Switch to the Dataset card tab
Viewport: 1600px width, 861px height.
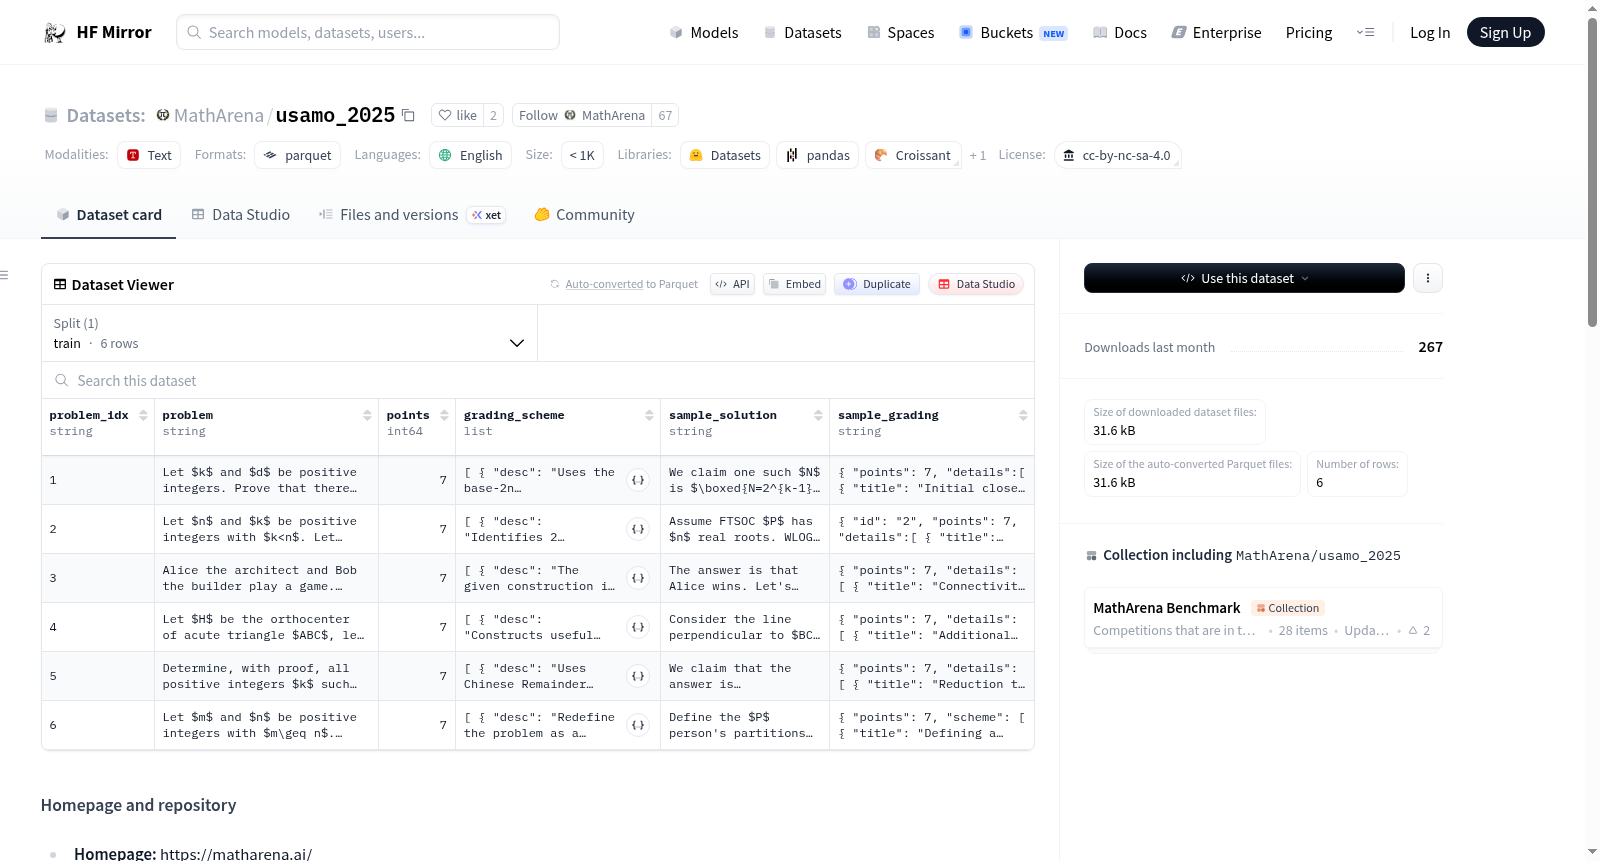coord(109,215)
